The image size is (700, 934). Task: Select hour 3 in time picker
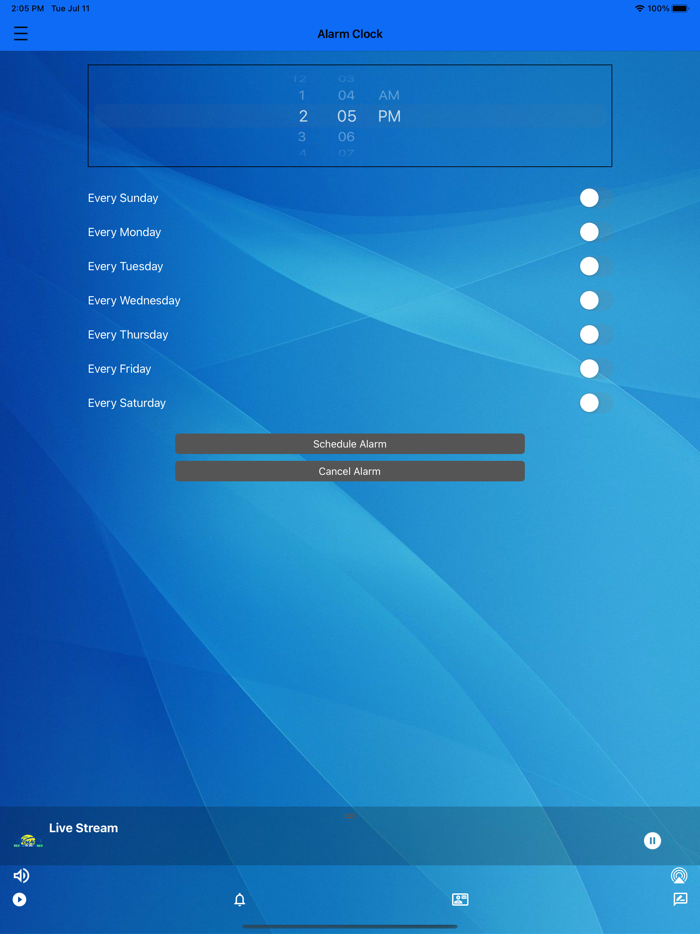[x=302, y=137]
